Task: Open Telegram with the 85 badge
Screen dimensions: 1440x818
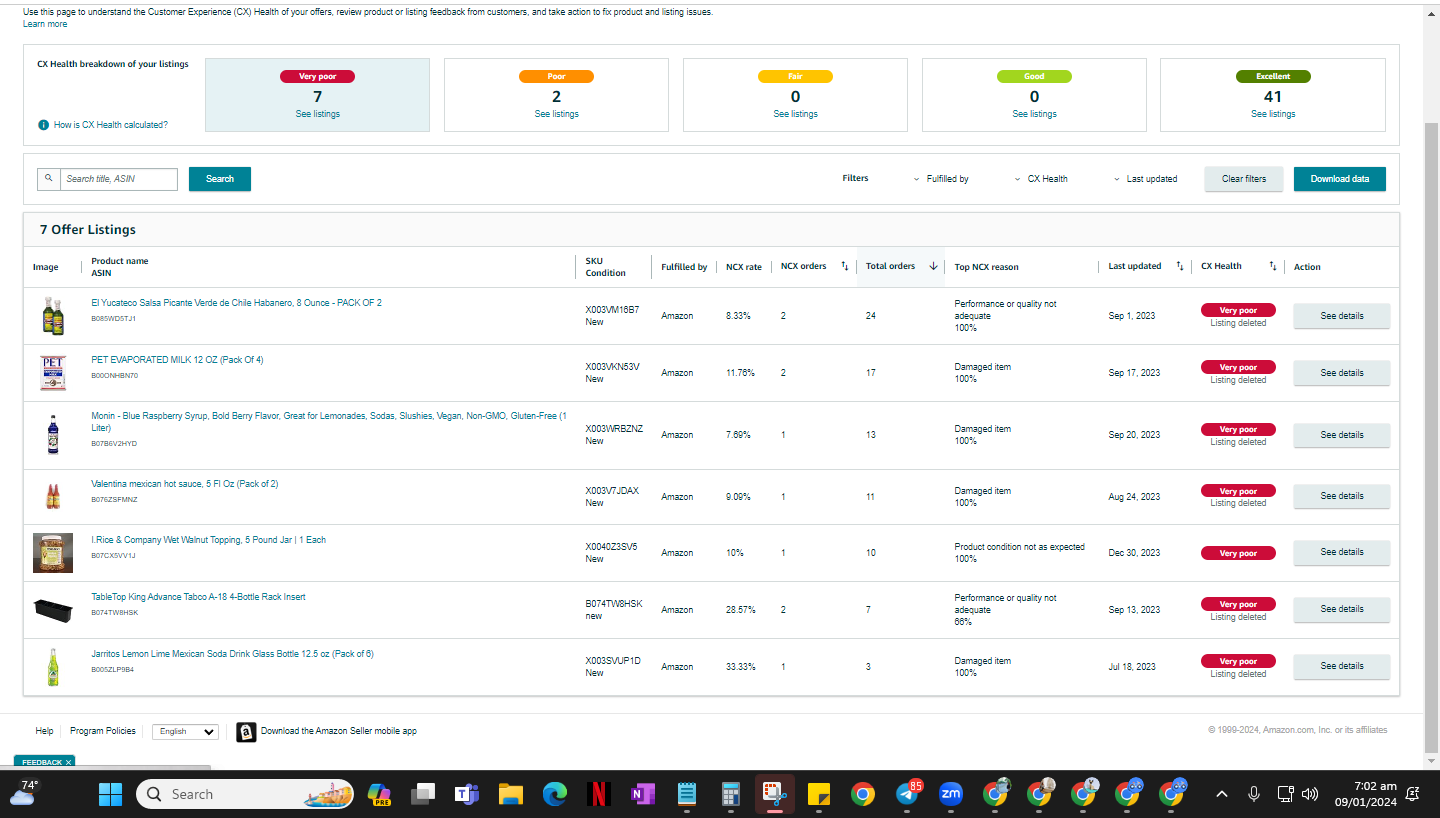Action: [x=907, y=794]
